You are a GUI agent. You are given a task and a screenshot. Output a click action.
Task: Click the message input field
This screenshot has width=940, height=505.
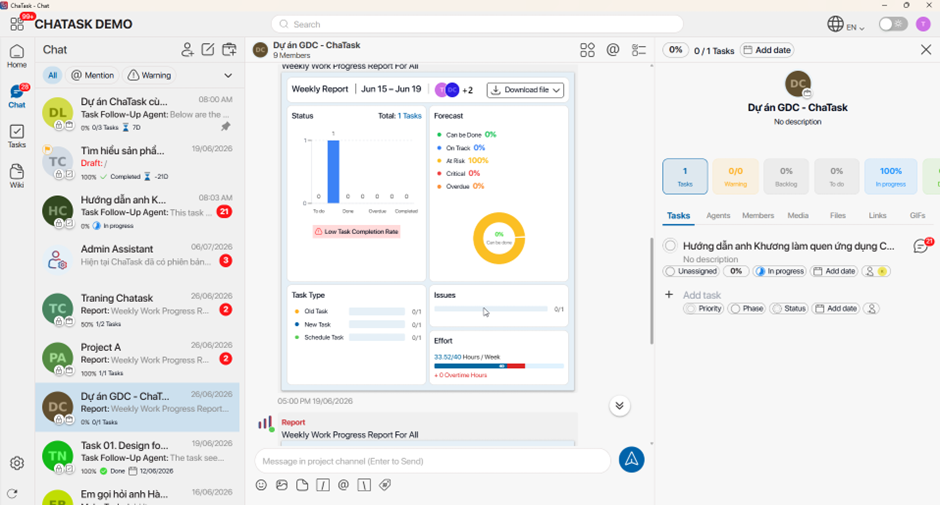tap(433, 461)
